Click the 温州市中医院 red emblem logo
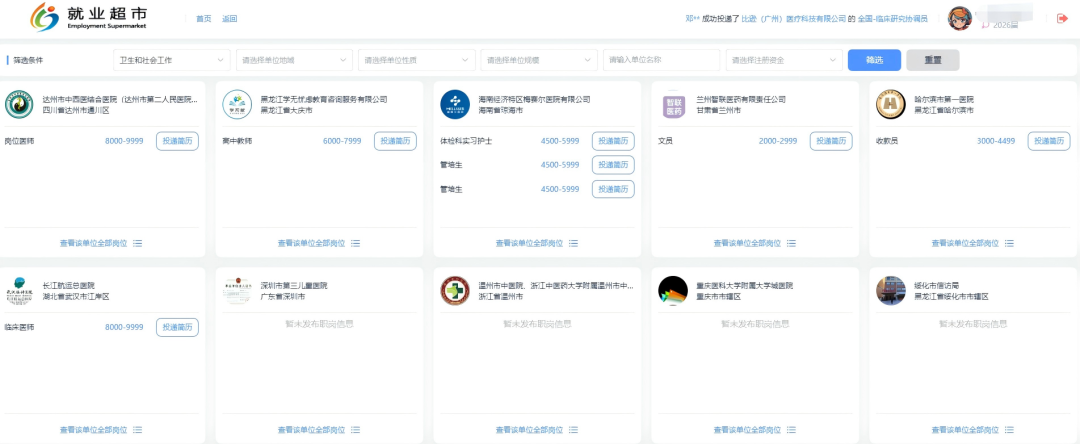 coord(455,290)
